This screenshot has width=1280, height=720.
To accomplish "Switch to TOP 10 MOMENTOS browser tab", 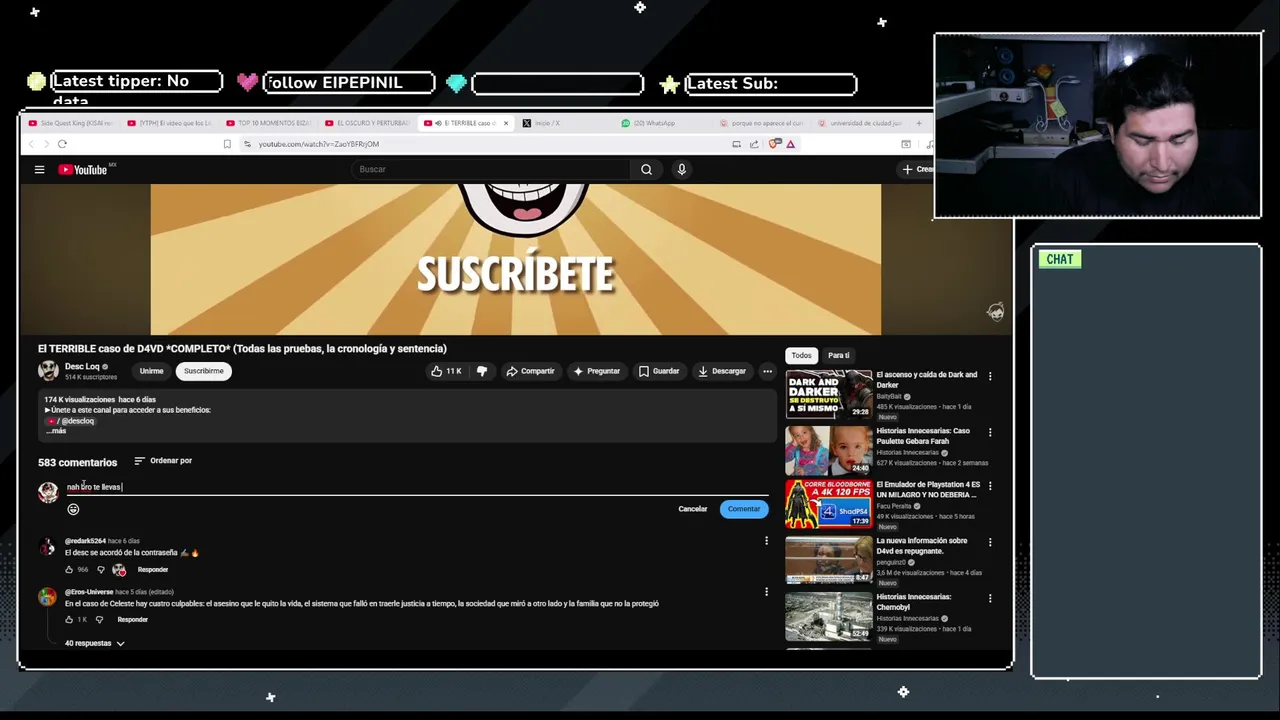I will [268, 123].
